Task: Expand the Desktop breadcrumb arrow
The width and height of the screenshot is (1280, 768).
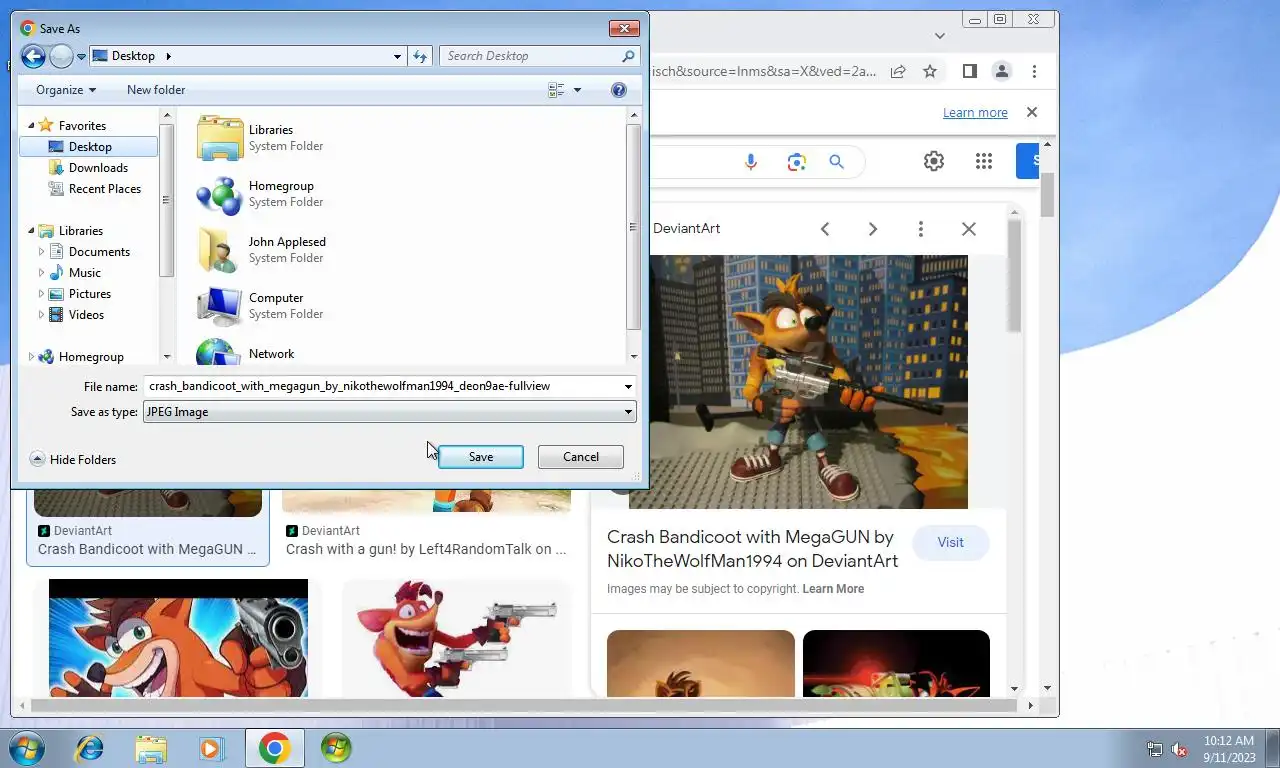Action: (168, 56)
